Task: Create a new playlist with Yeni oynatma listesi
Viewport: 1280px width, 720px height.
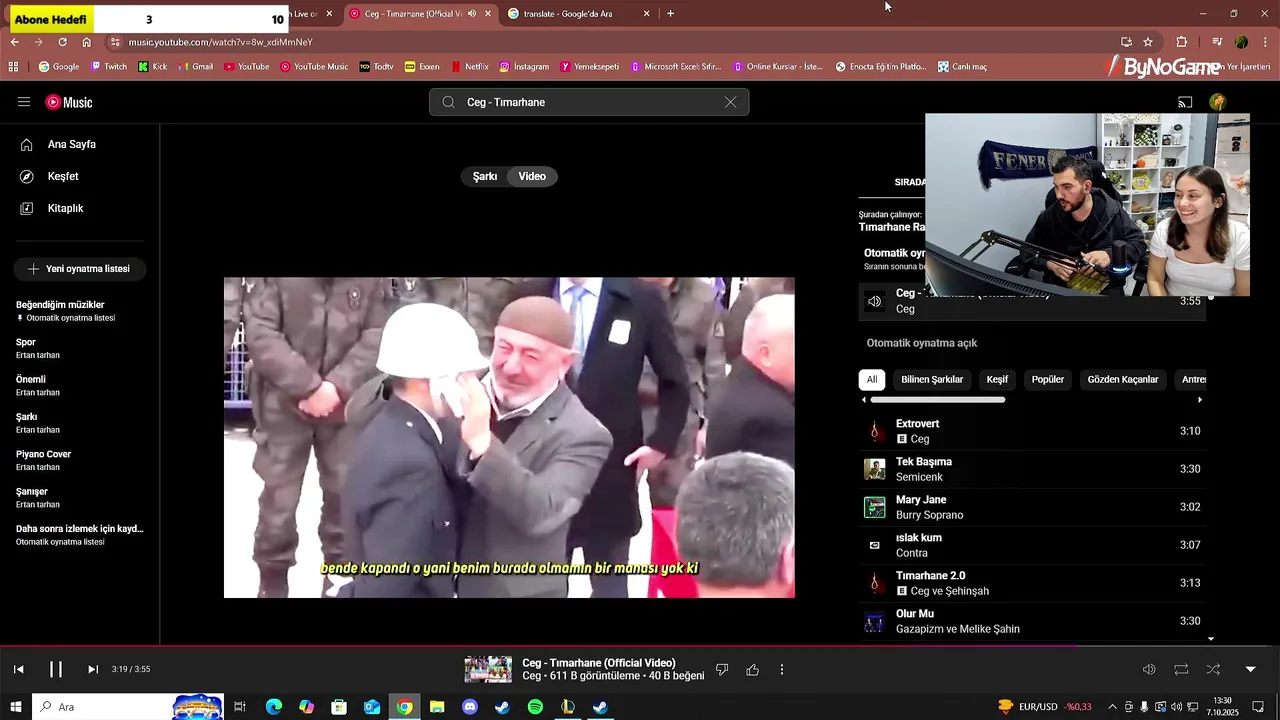Action: 79,269
